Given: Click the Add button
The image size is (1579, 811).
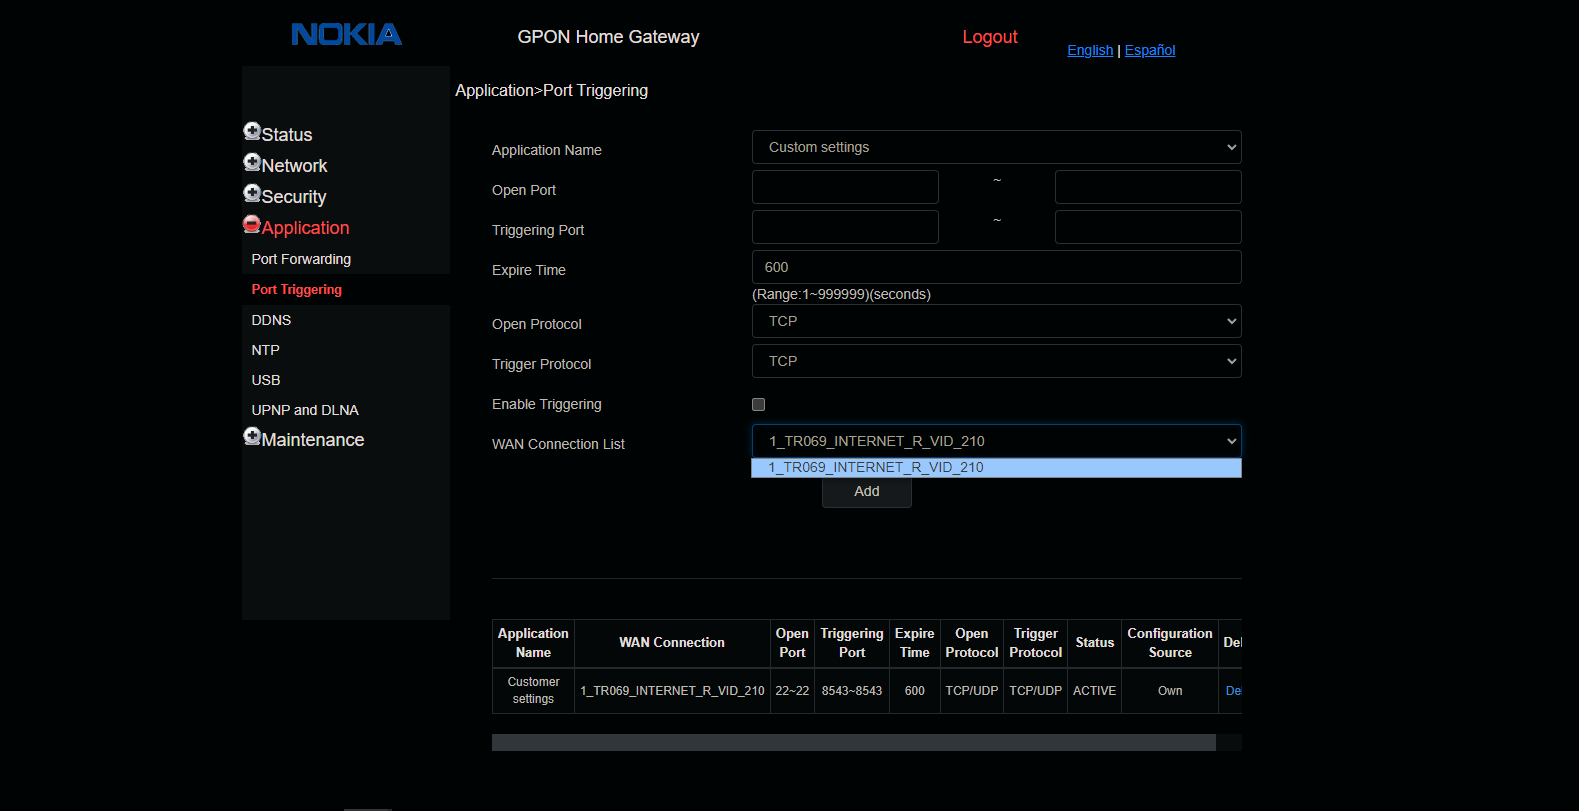Looking at the screenshot, I should pyautogui.click(x=867, y=491).
